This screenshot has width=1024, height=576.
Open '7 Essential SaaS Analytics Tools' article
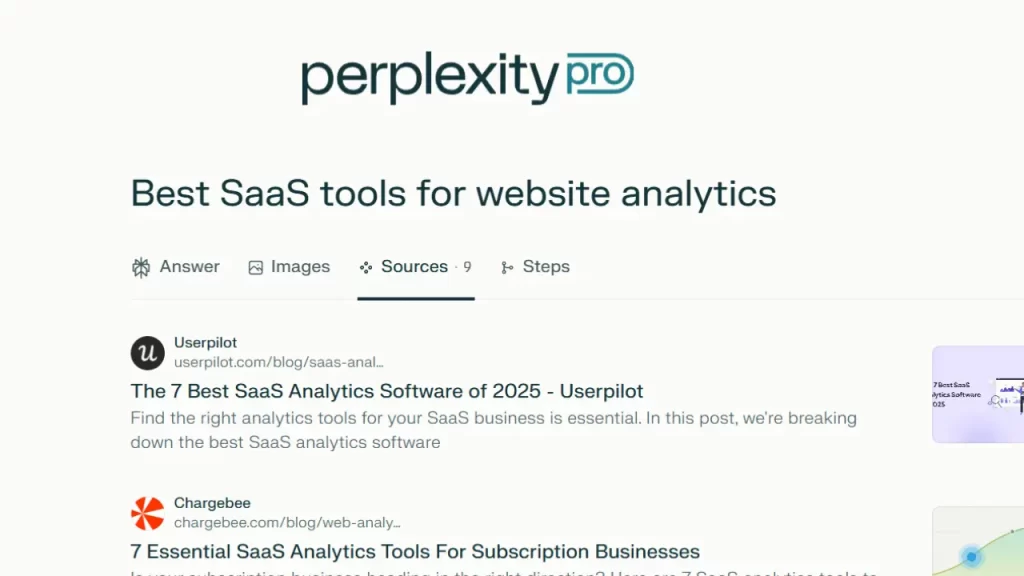415,551
